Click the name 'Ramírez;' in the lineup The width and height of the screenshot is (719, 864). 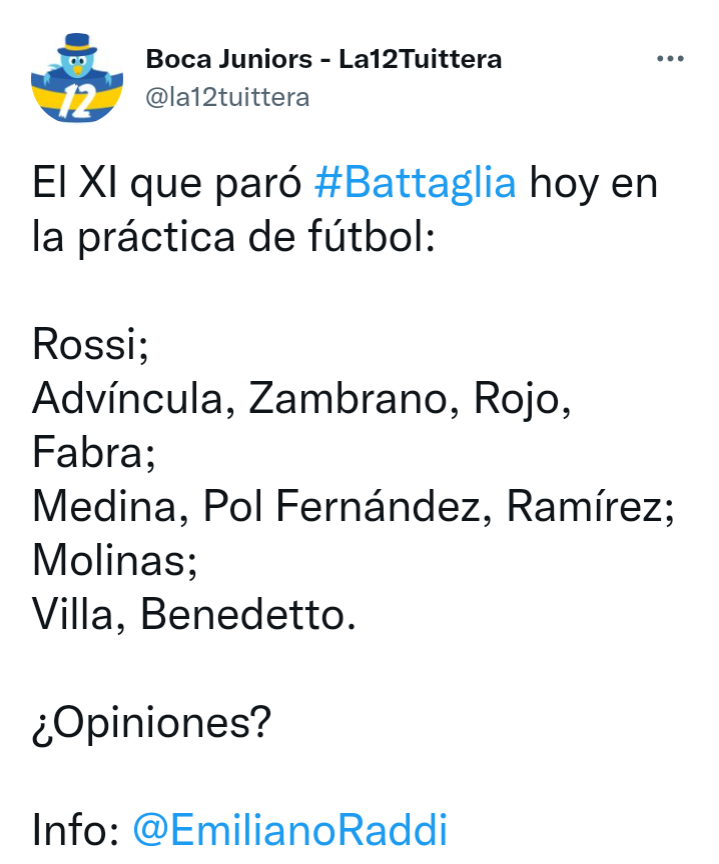coord(590,506)
